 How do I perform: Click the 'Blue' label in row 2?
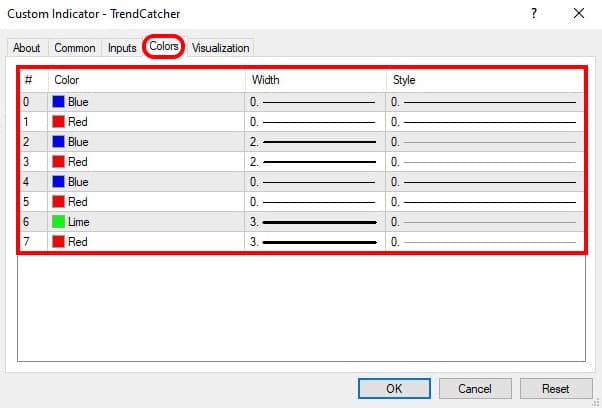coord(78,142)
